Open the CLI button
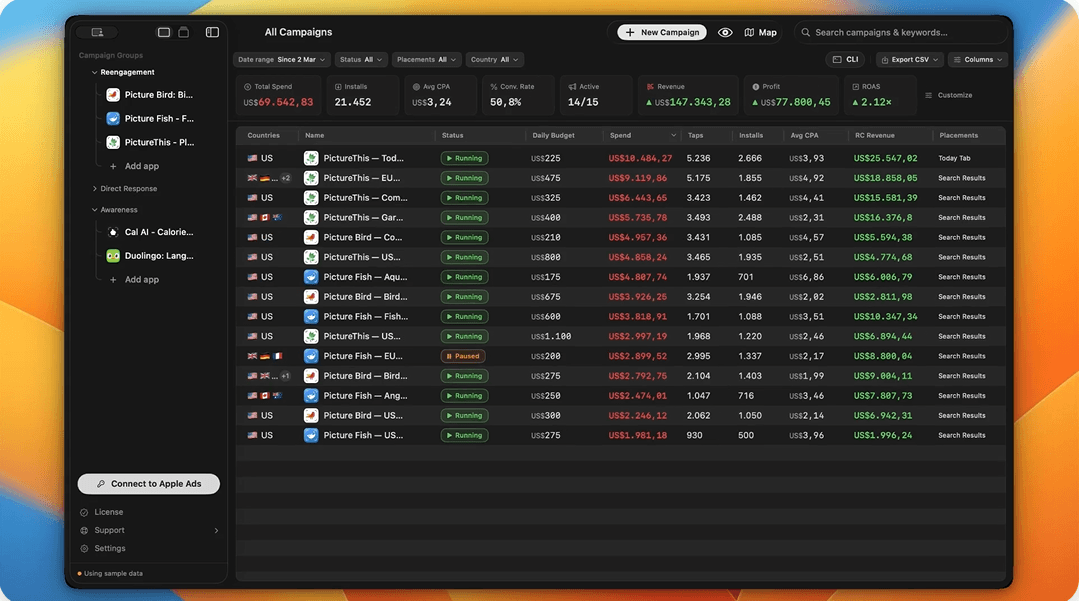This screenshot has height=601, width=1079. point(845,60)
